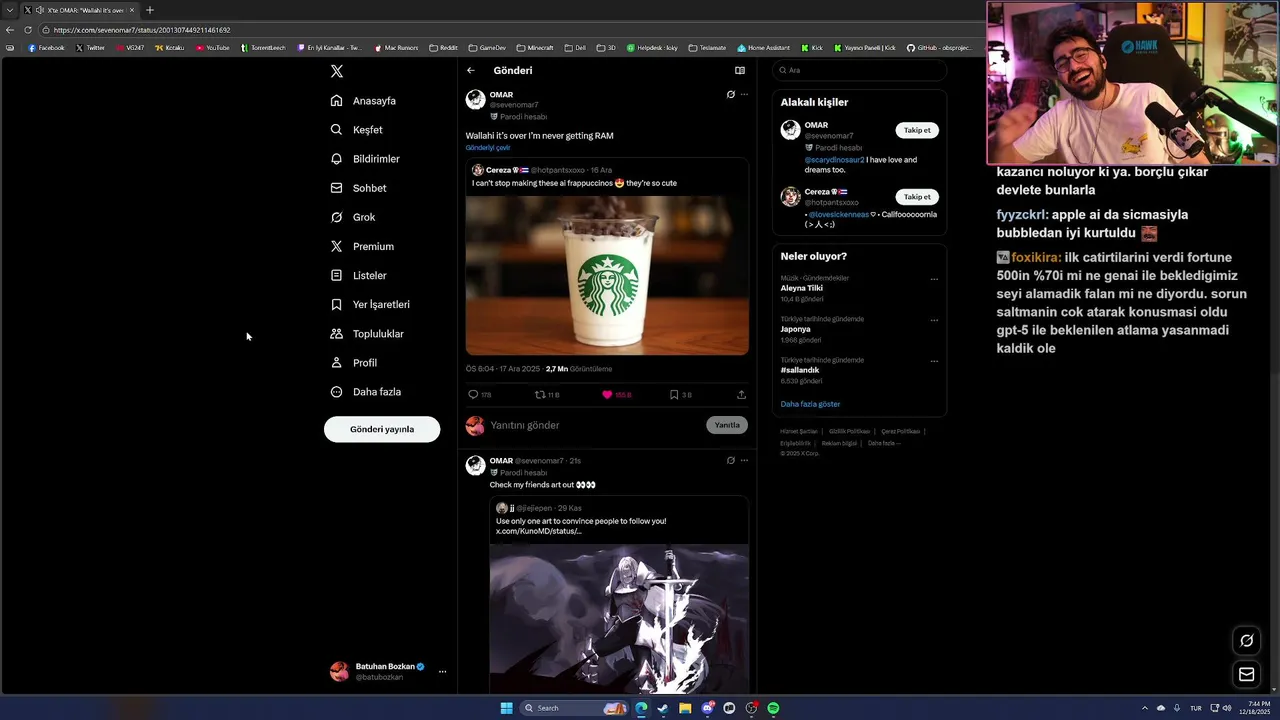Click the Yanıtla button
This screenshot has height=720, width=1280.
click(727, 425)
